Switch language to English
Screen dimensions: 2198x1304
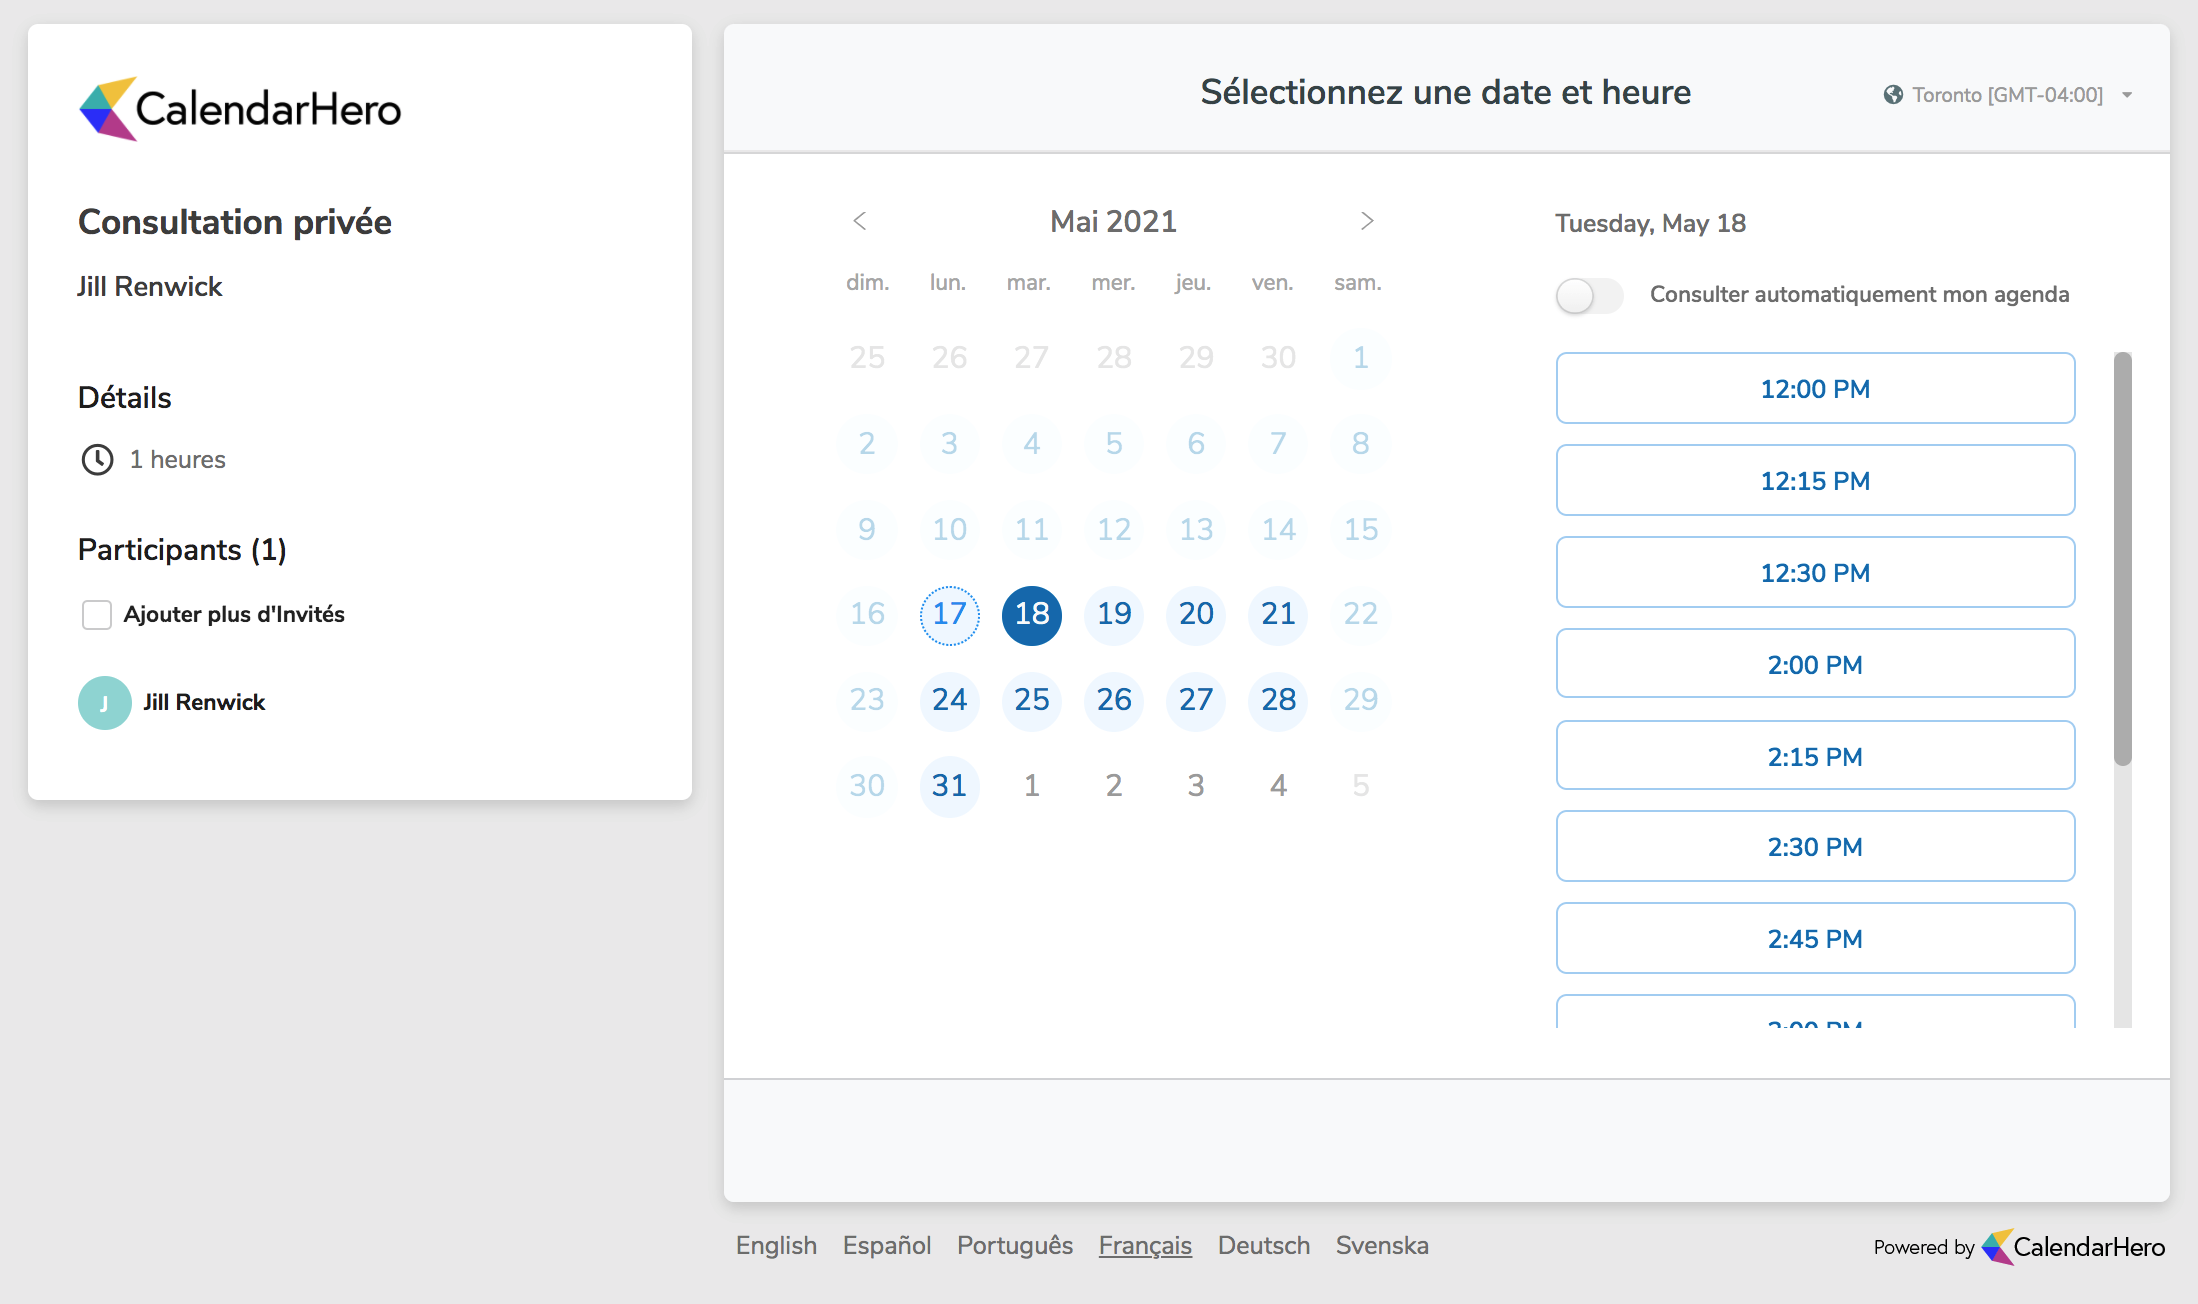[x=776, y=1245]
